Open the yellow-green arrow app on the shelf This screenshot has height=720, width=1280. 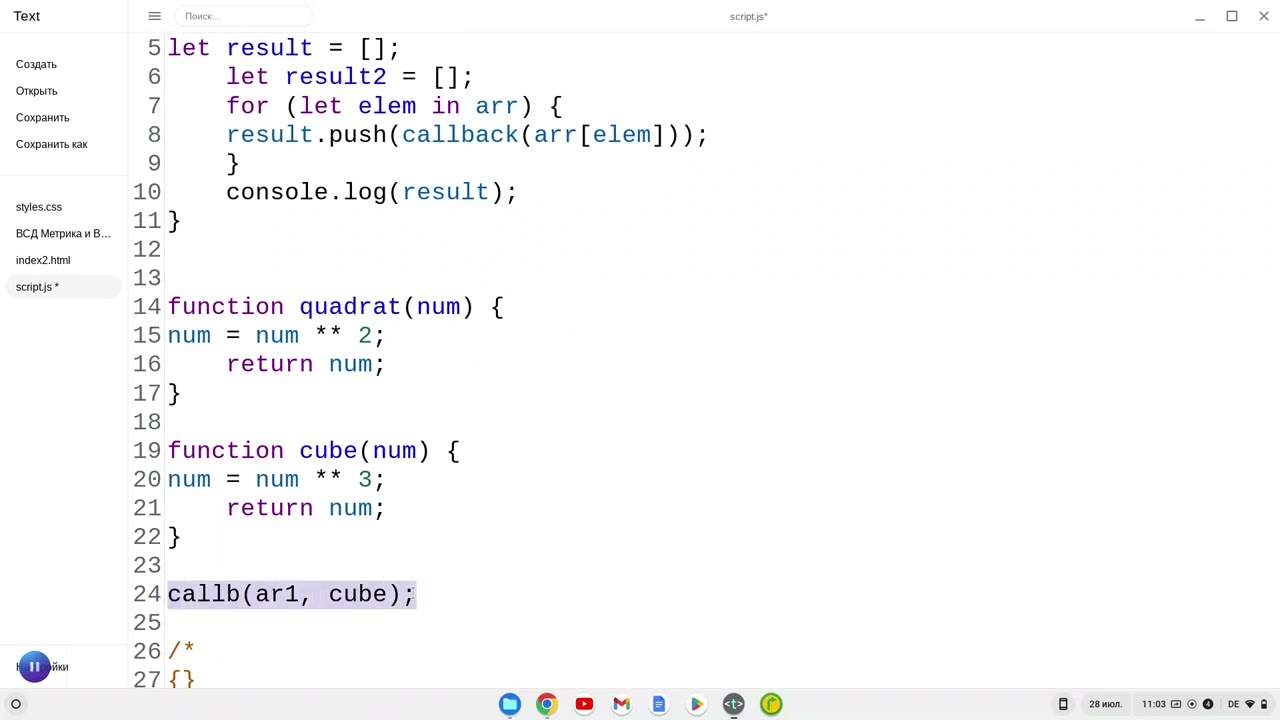point(771,704)
